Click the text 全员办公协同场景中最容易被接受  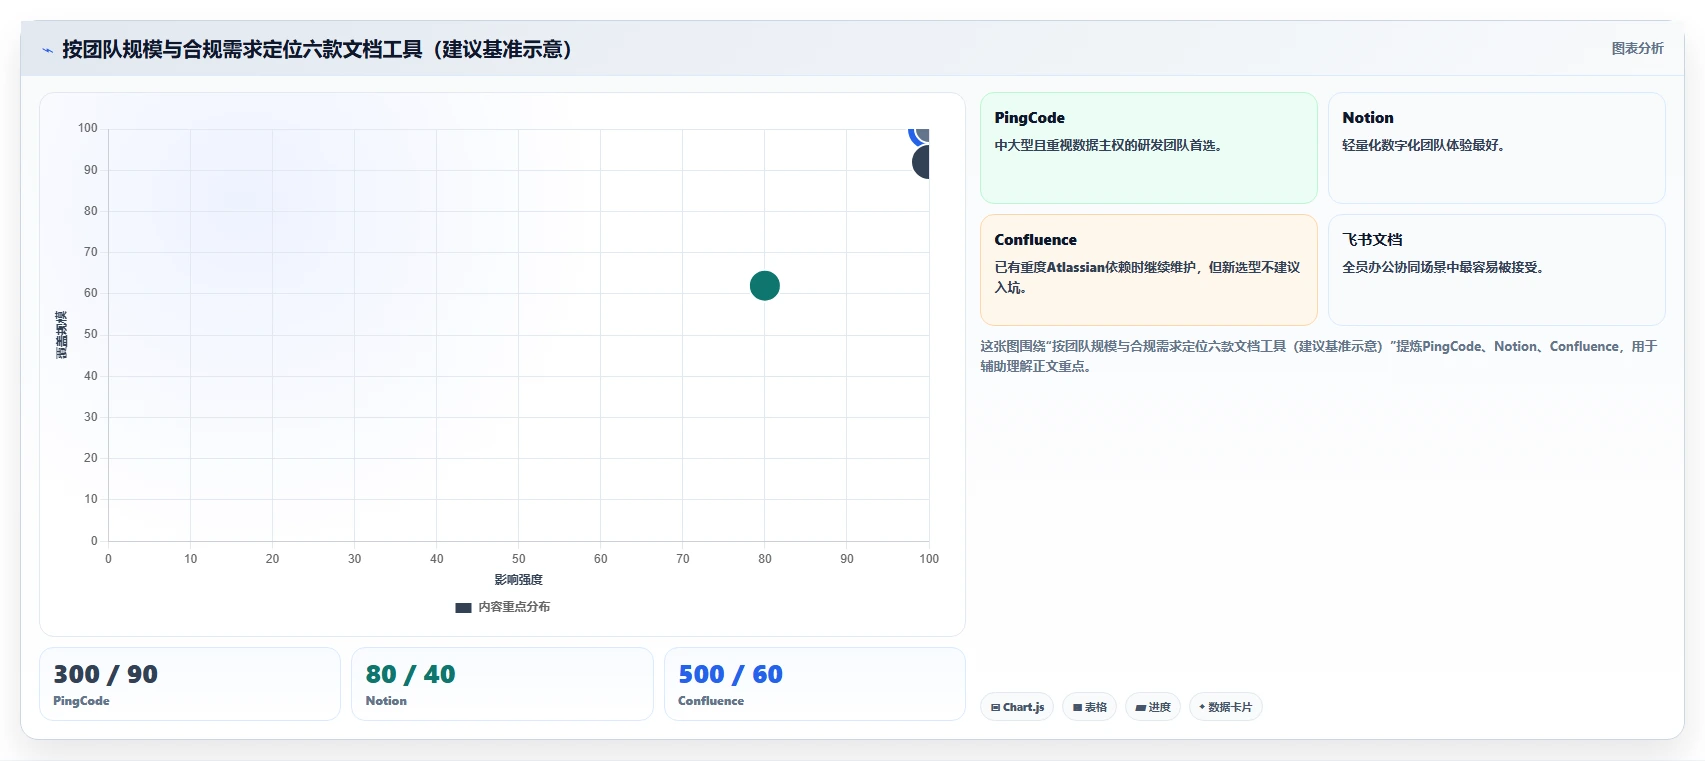[x=1443, y=267]
